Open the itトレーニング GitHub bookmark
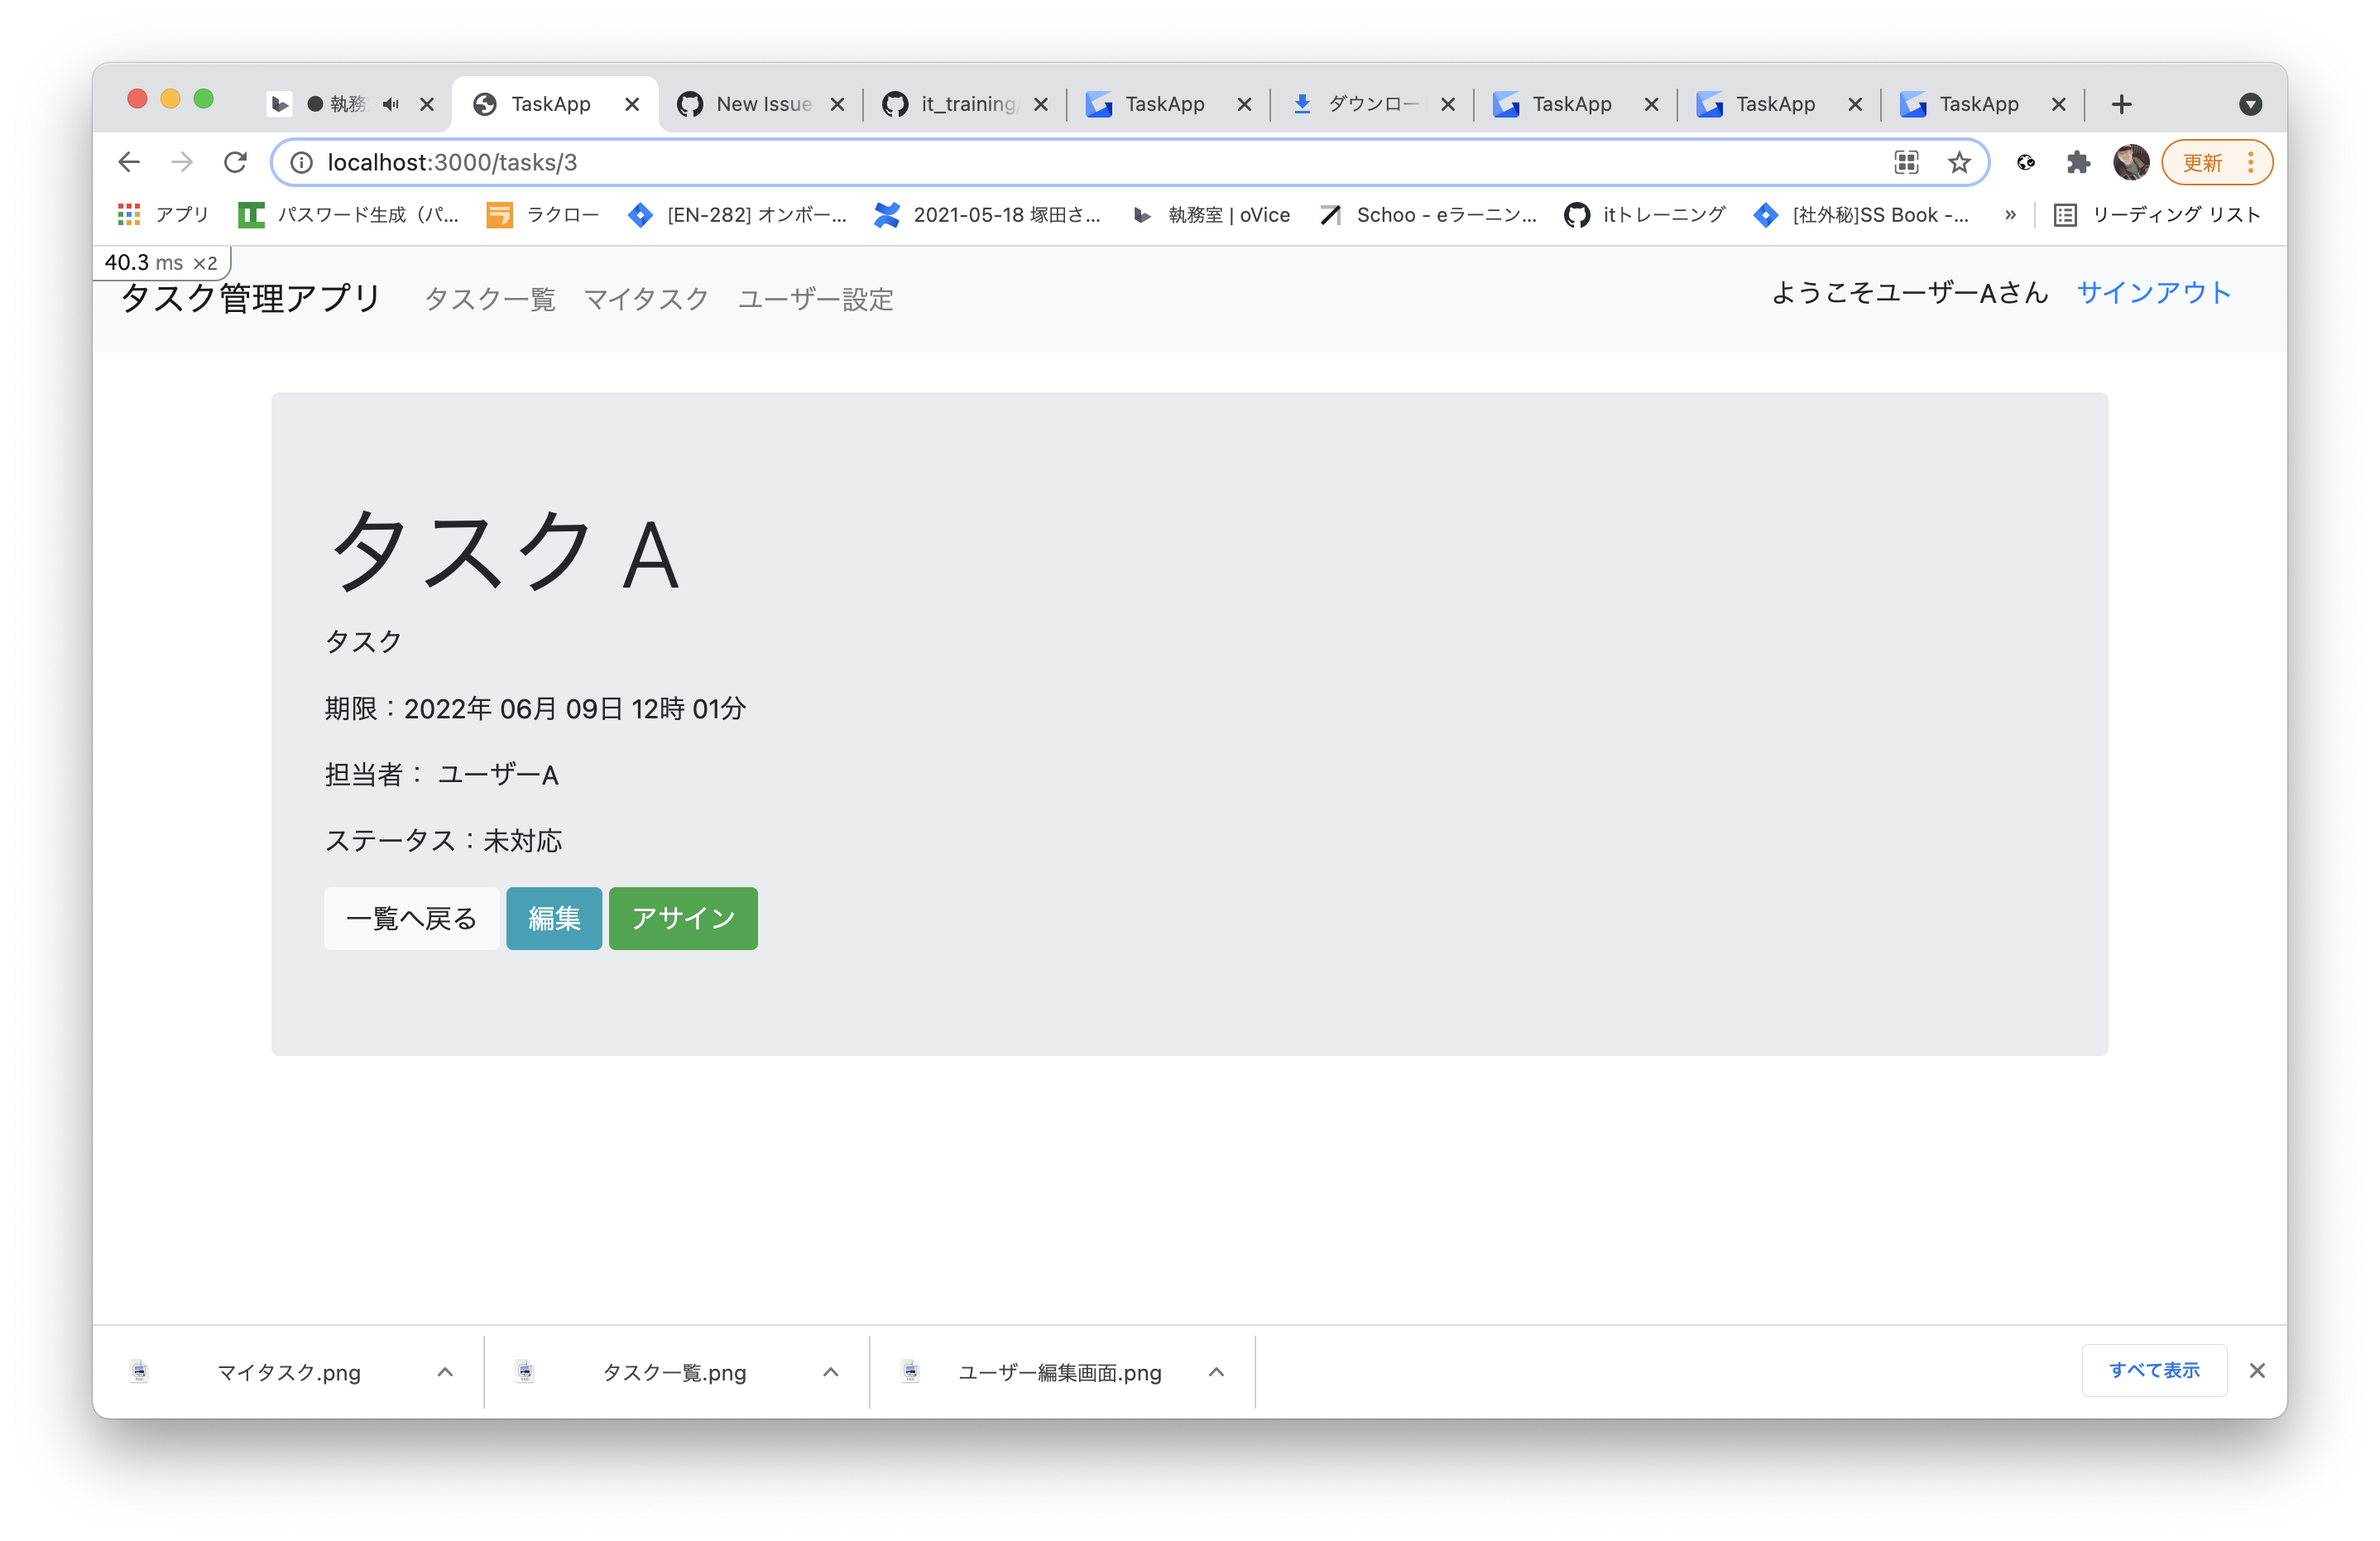The height and width of the screenshot is (1541, 2380). 1645,215
